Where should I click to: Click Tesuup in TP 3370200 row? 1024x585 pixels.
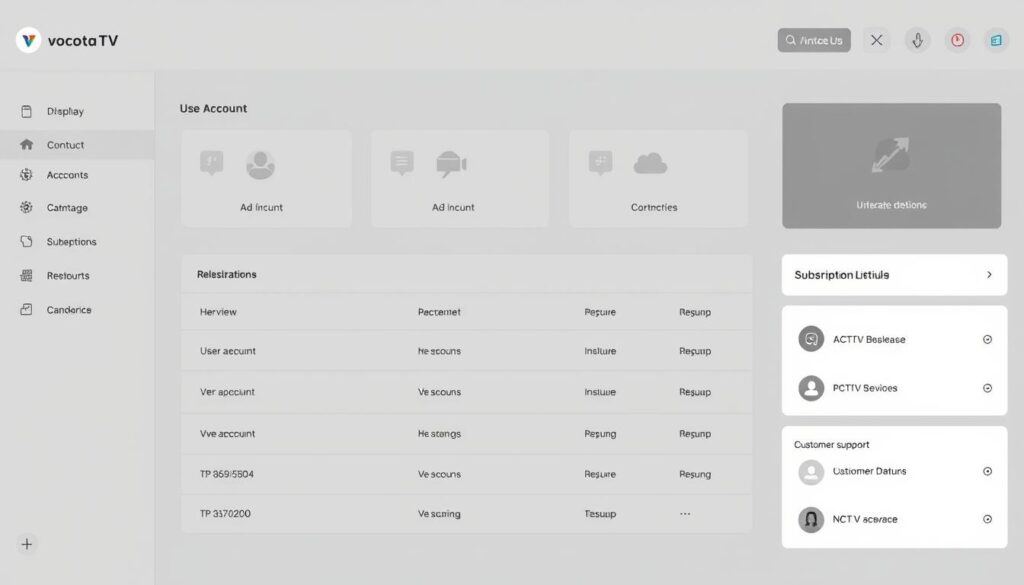pyautogui.click(x=600, y=514)
